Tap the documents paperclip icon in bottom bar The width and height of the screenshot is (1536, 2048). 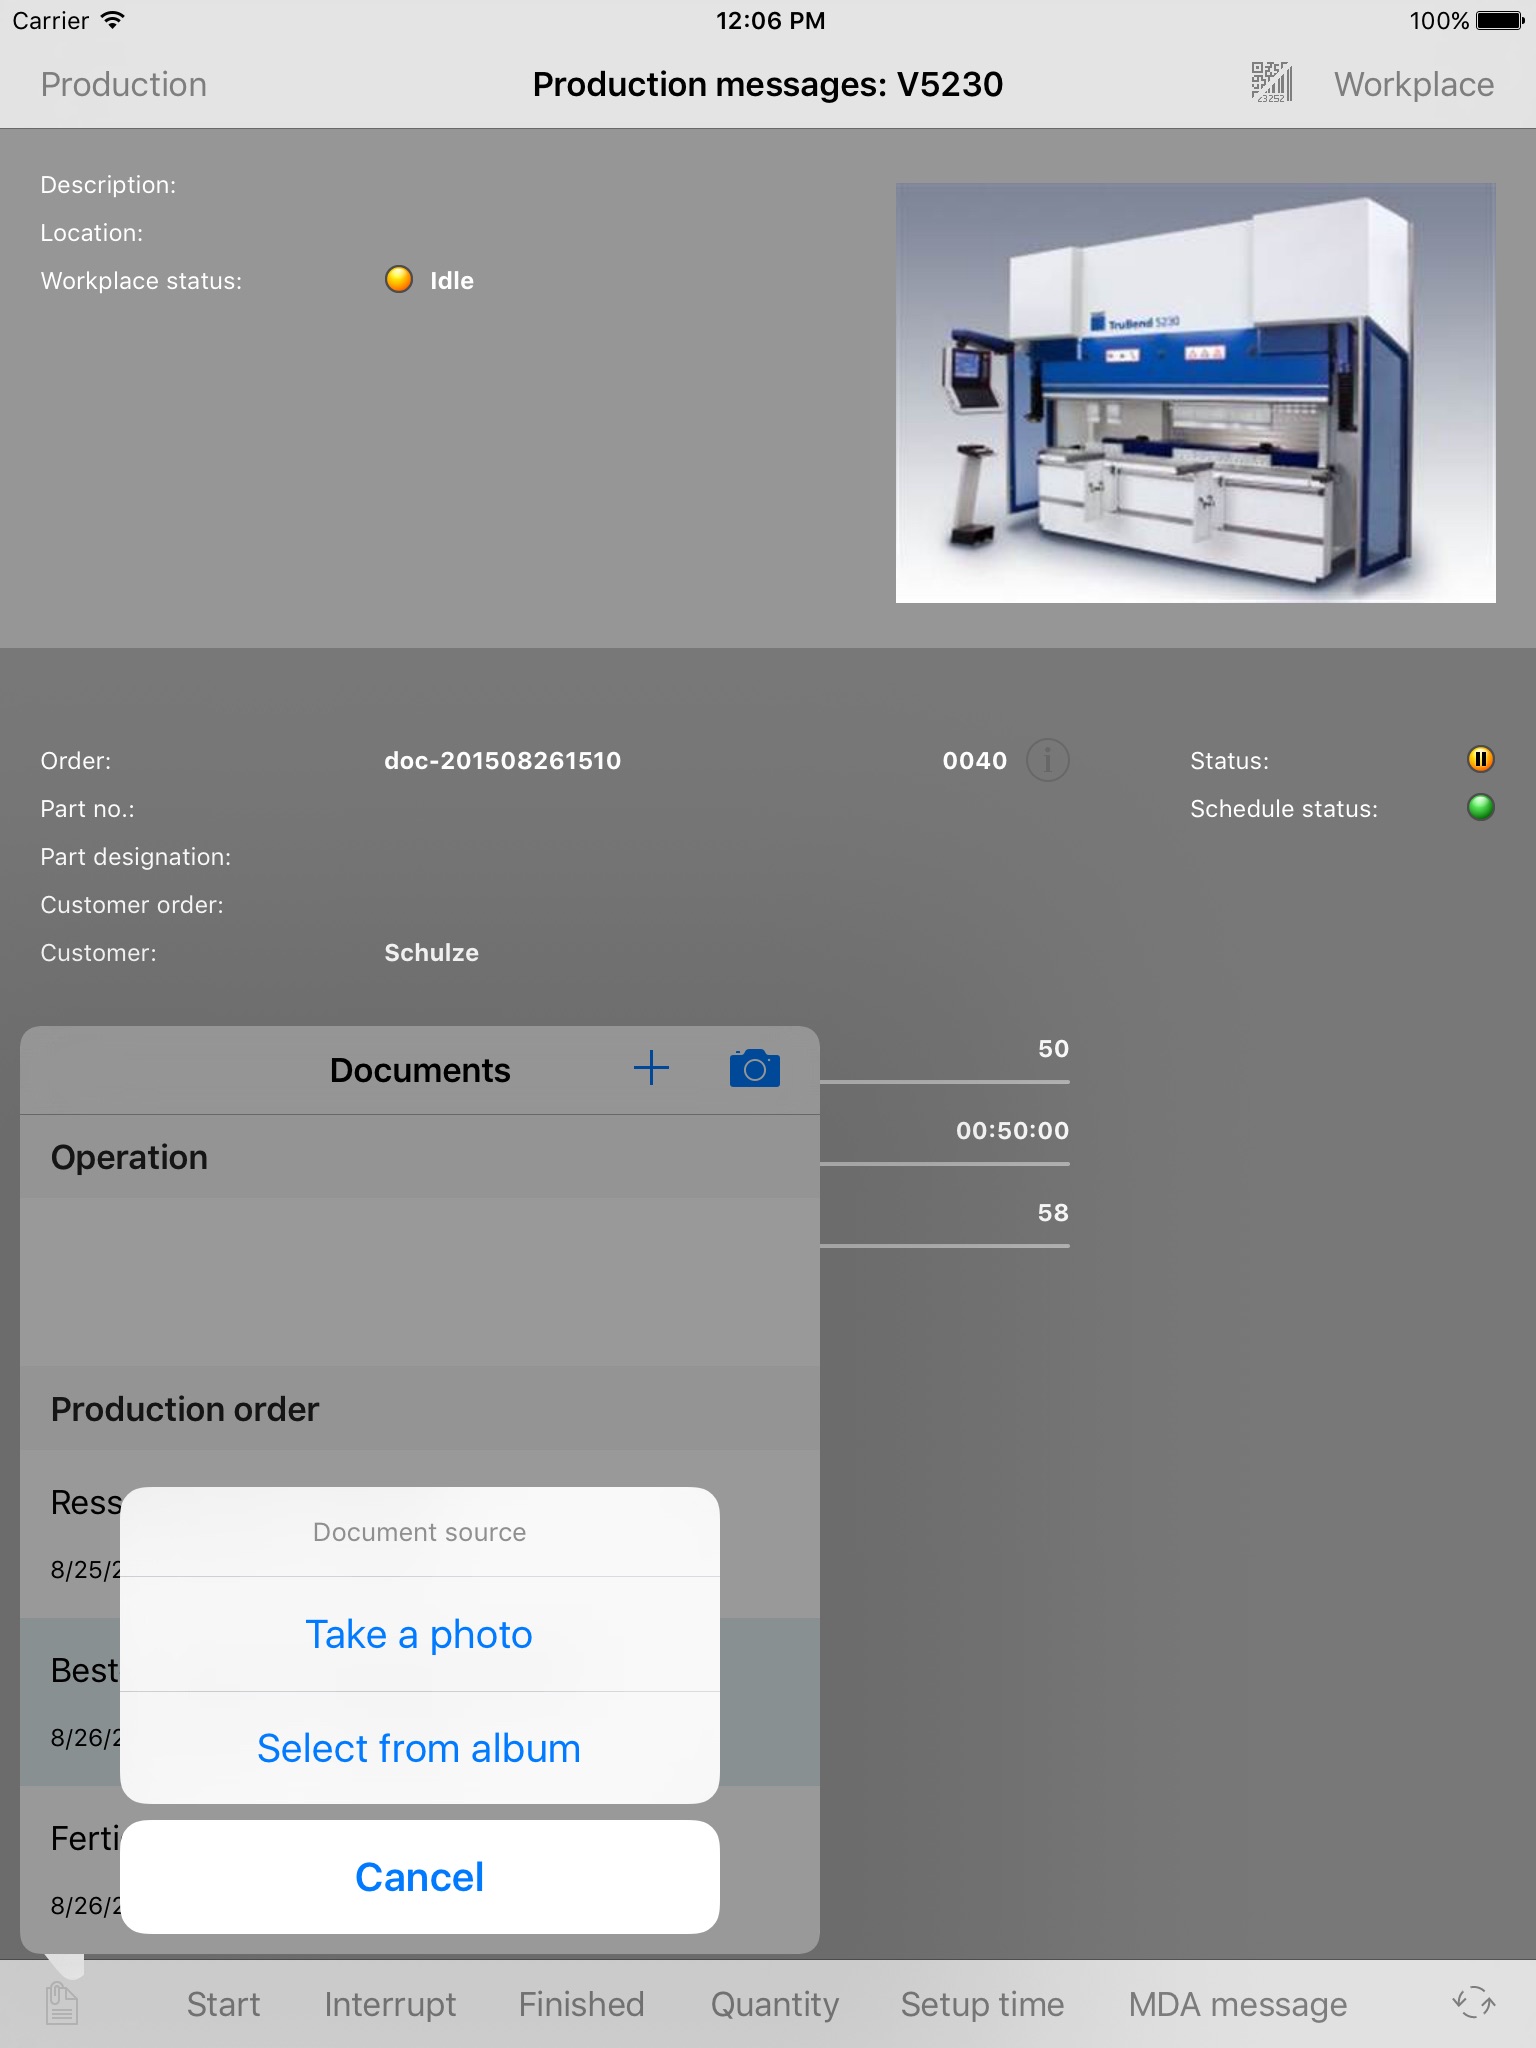pos(62,2004)
